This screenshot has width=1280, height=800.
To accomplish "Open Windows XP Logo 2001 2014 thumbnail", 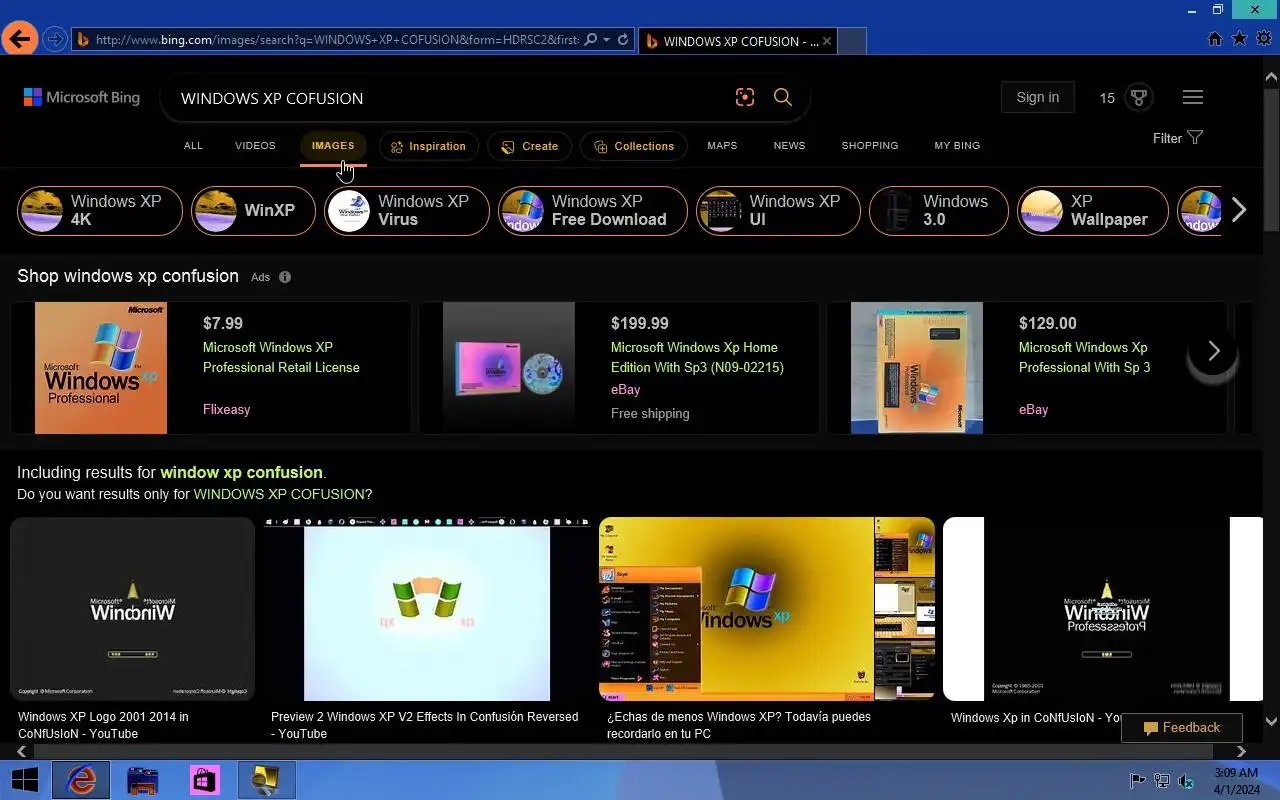I will click(x=133, y=608).
